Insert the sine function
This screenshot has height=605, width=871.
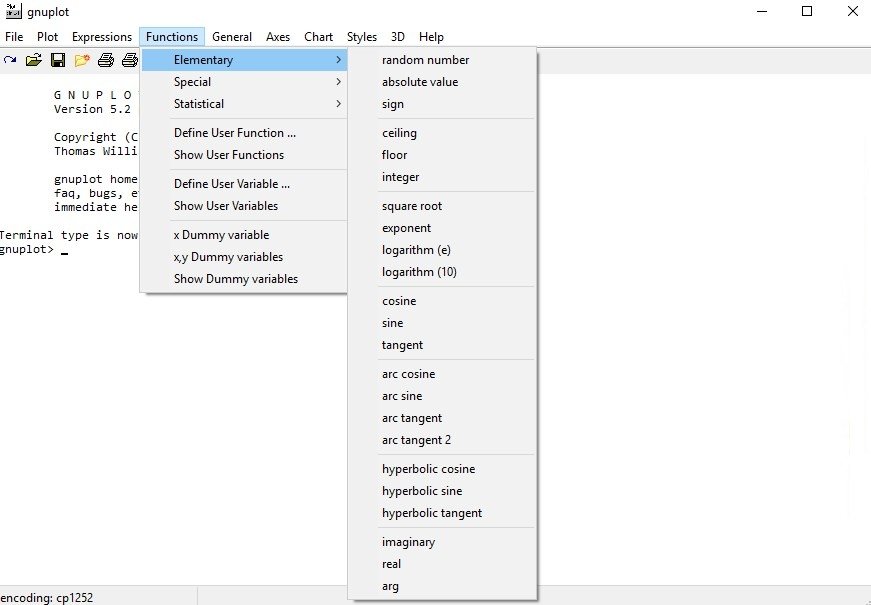pos(443,323)
